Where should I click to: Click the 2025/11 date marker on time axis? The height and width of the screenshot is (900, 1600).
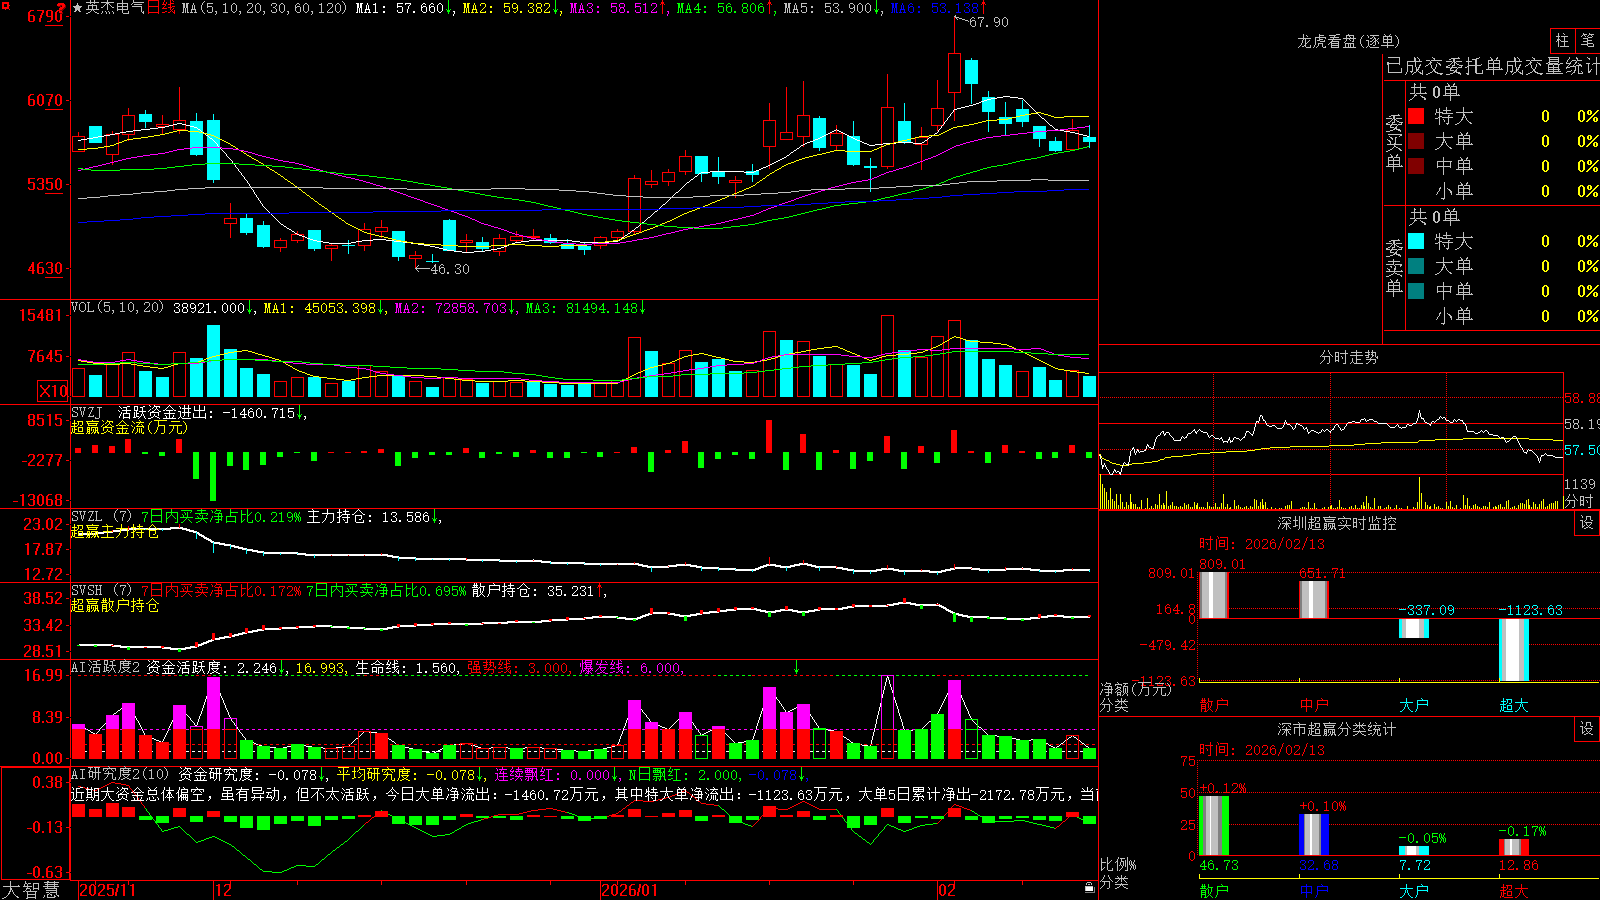tap(107, 890)
